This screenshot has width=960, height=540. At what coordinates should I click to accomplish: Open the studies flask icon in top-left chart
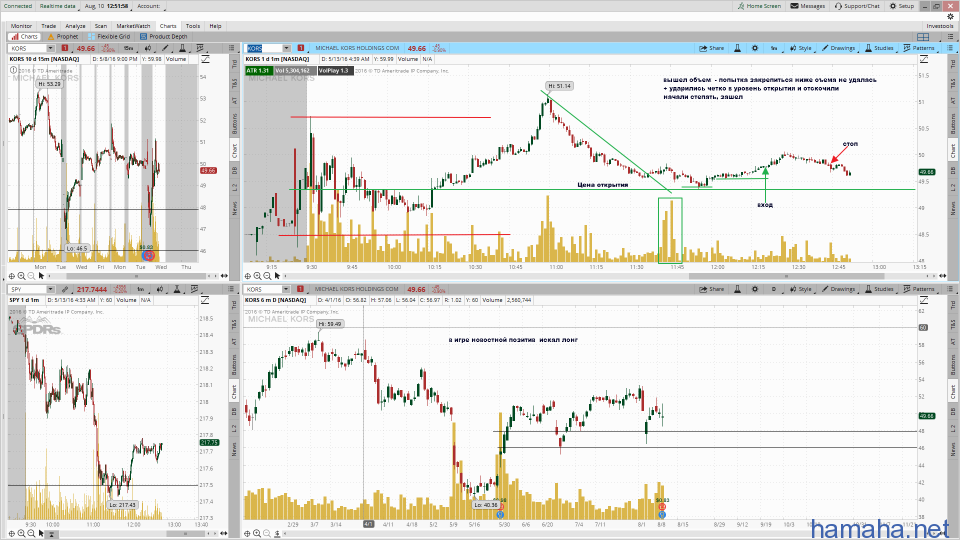click(x=182, y=48)
